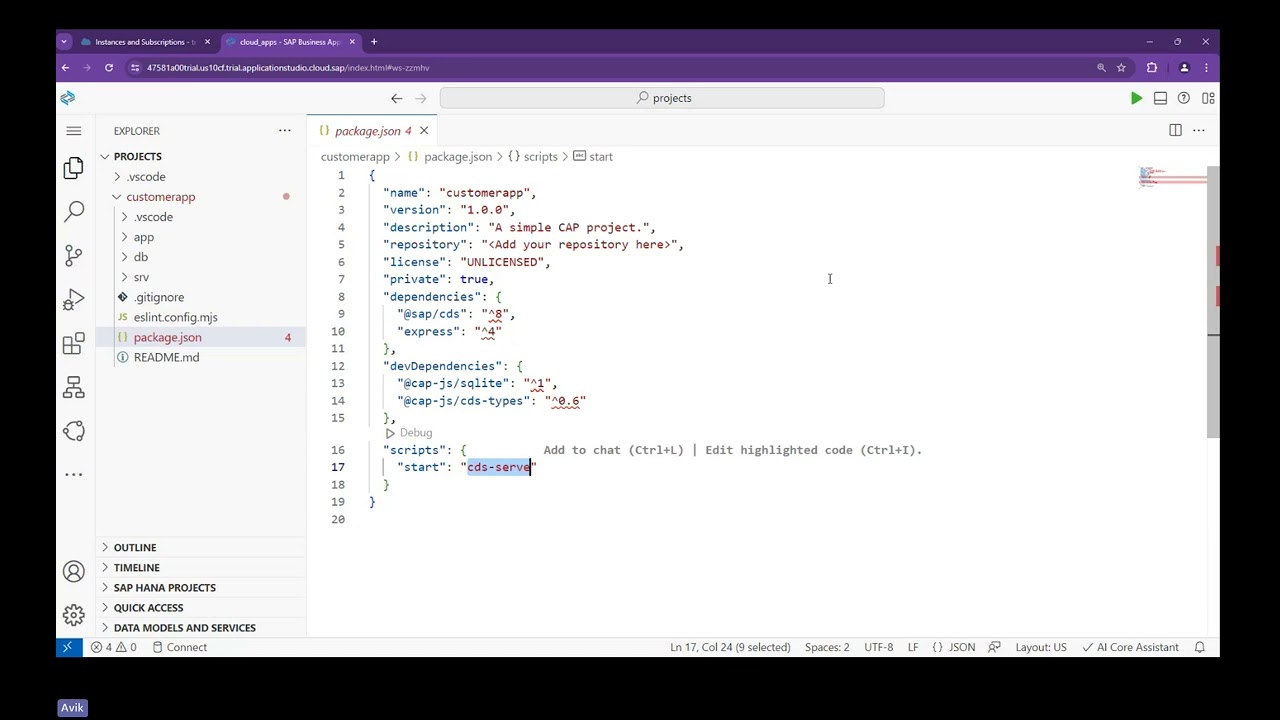Change end of line sequence LF

(x=913, y=647)
